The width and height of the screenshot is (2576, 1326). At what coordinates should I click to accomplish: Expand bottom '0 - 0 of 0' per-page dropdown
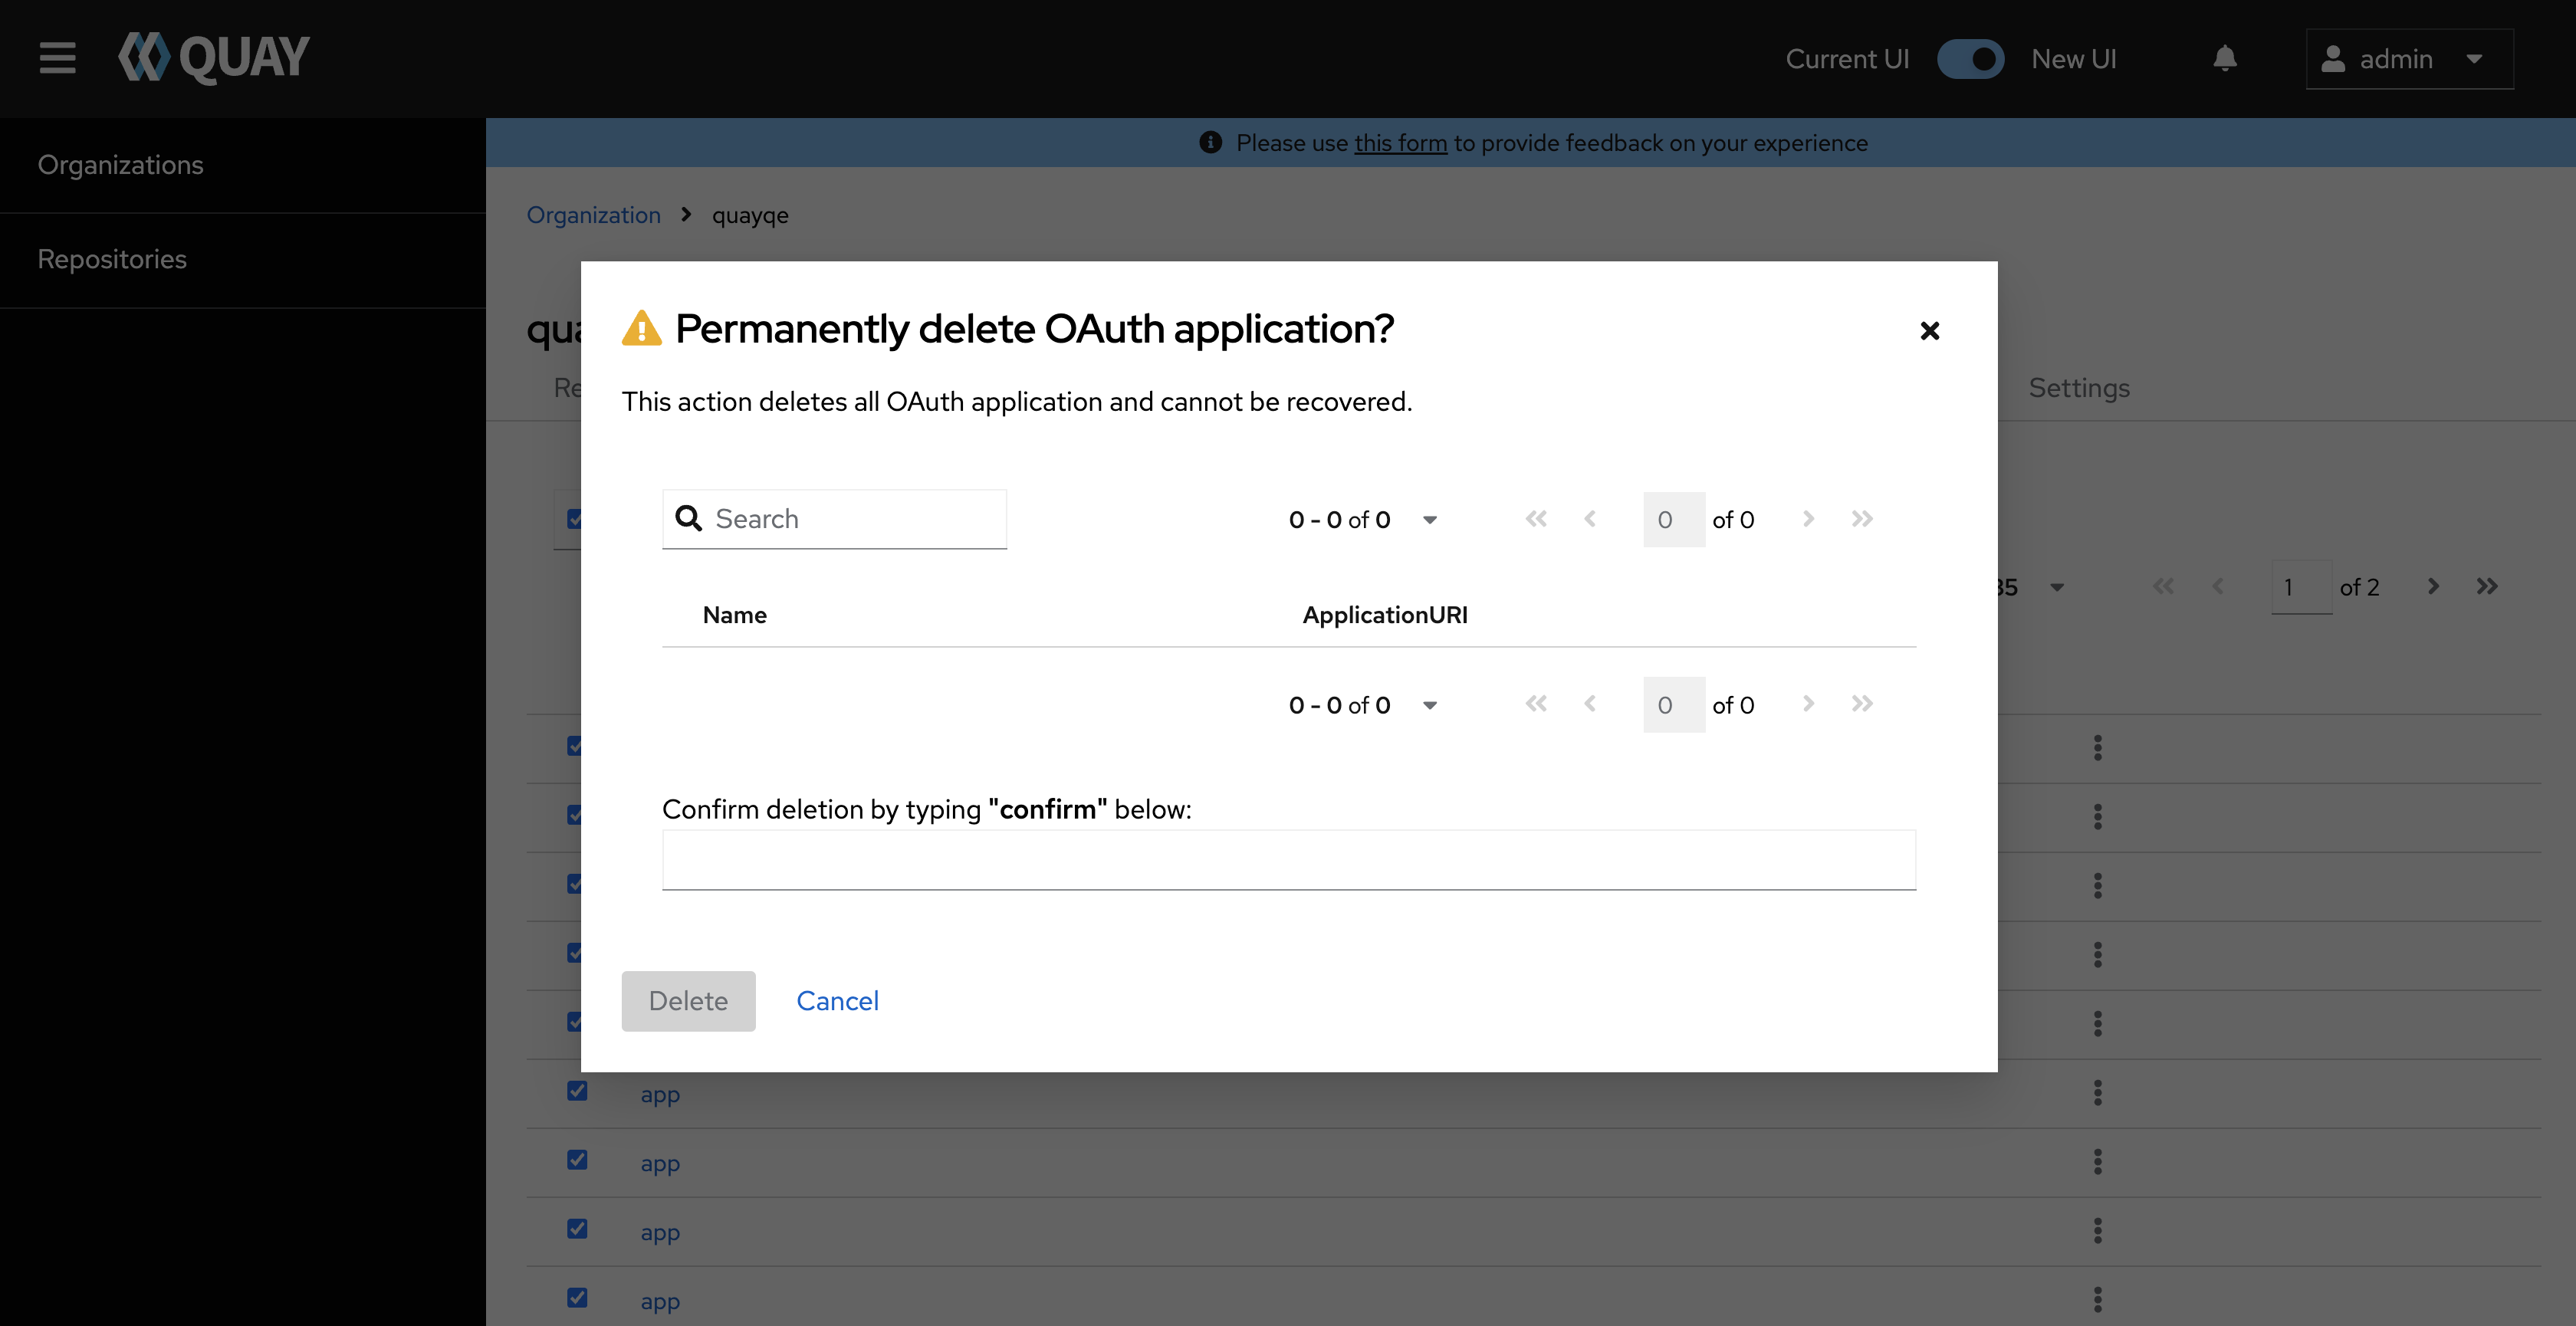point(1429,705)
